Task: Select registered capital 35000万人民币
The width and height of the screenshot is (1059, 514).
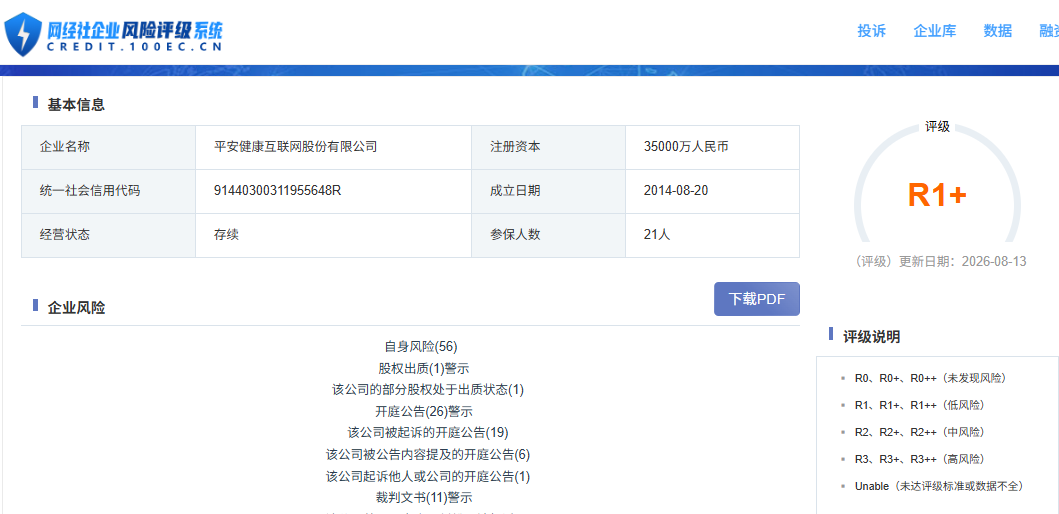Action: tap(686, 147)
